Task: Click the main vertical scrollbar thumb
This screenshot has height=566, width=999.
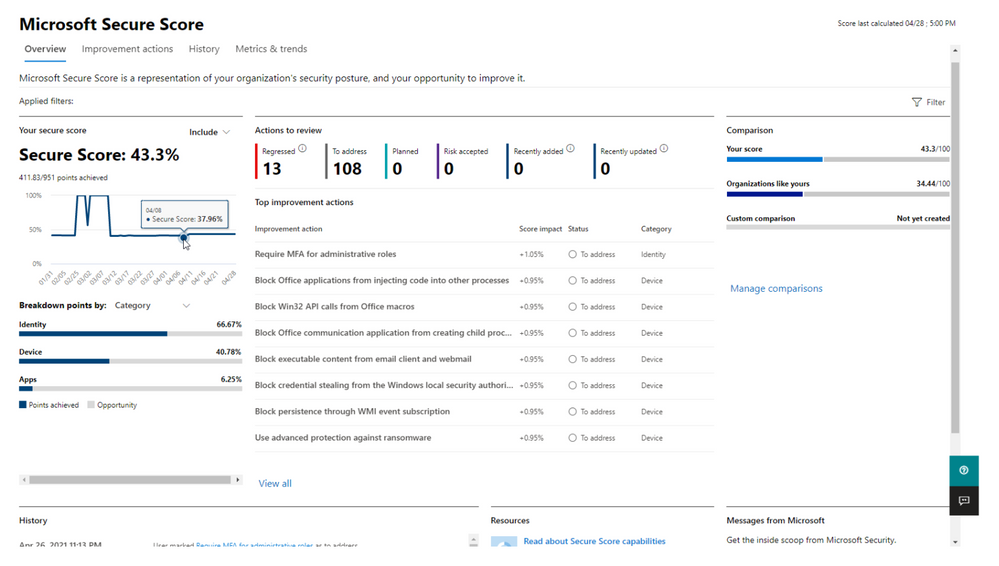Action: click(955, 247)
